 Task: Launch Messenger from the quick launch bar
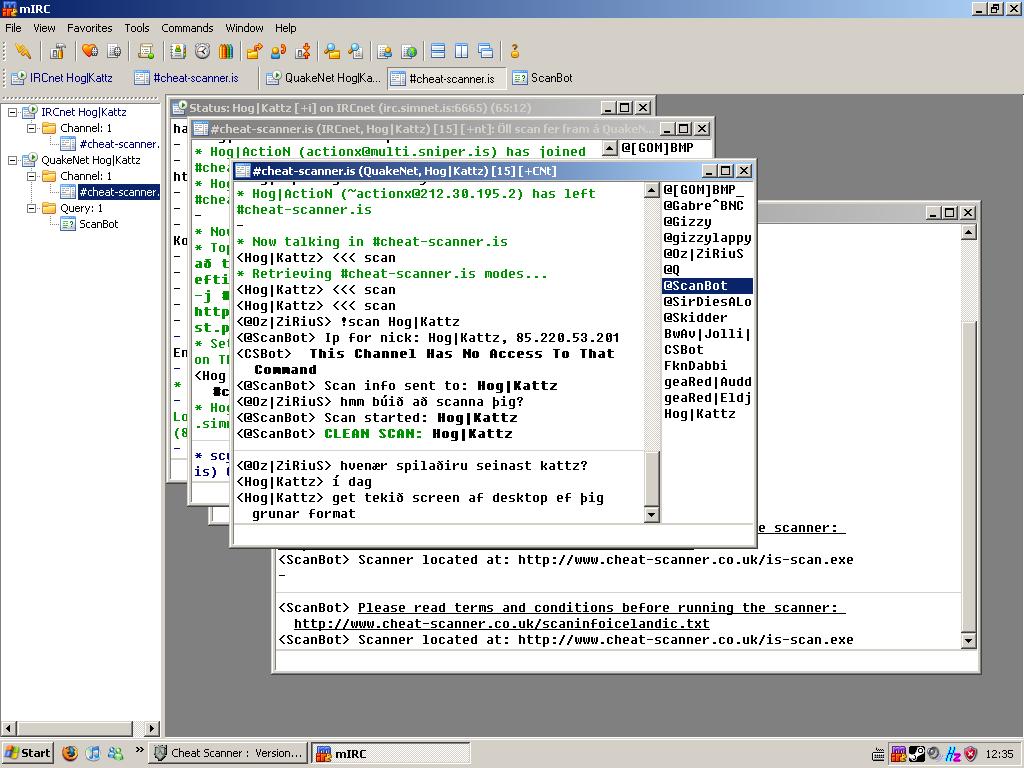(x=116, y=753)
